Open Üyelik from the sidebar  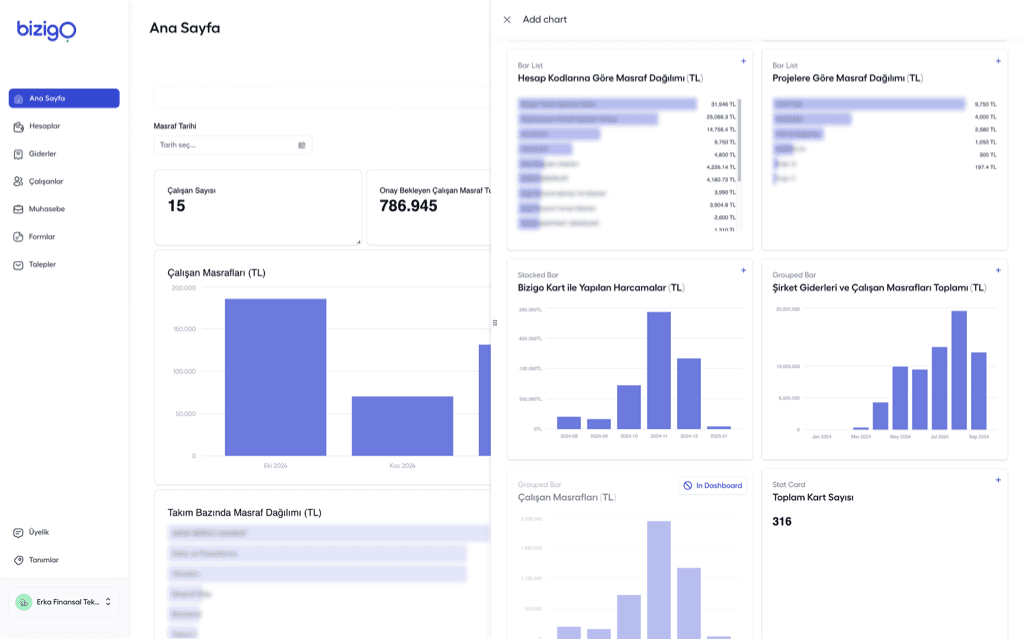pos(36,532)
